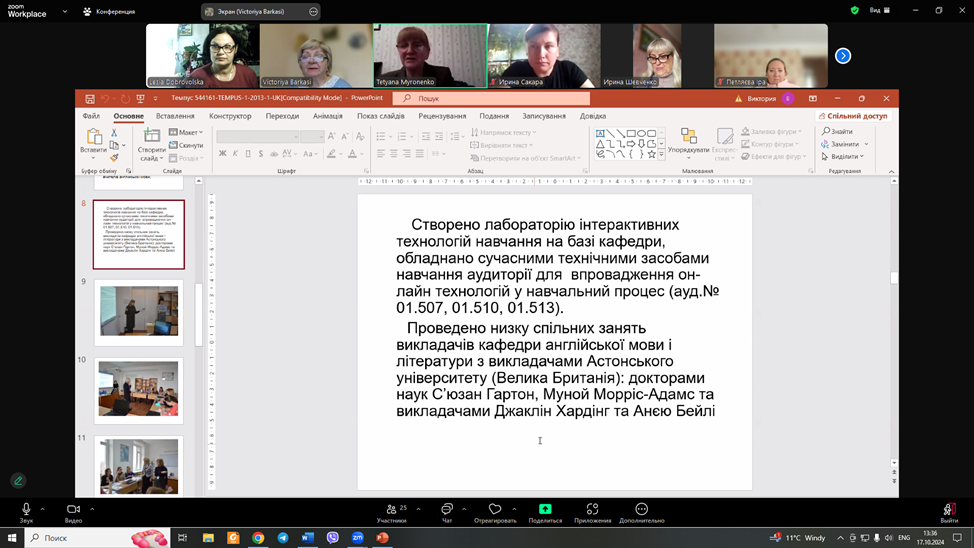Open the Анімація ribbon tab
Image resolution: width=974 pixels, height=548 pixels.
point(327,116)
